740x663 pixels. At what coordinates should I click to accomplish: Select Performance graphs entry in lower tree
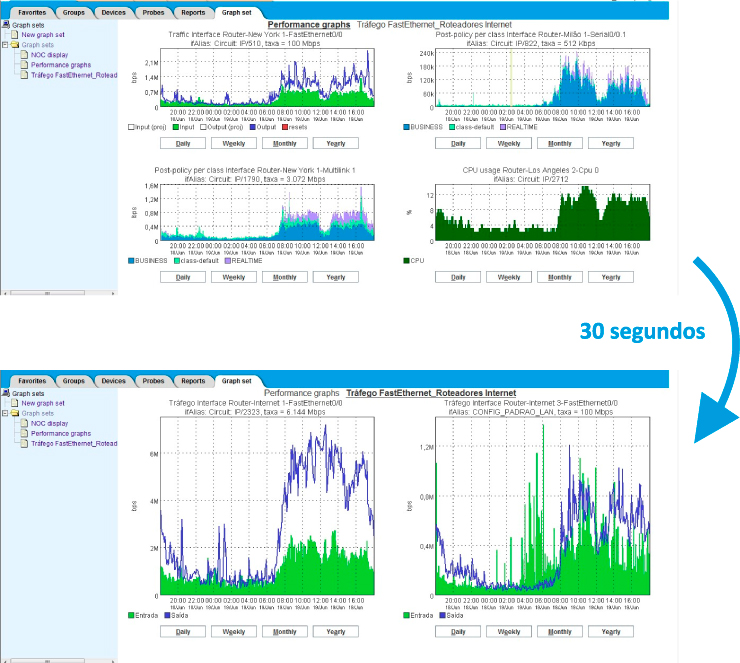pos(61,433)
